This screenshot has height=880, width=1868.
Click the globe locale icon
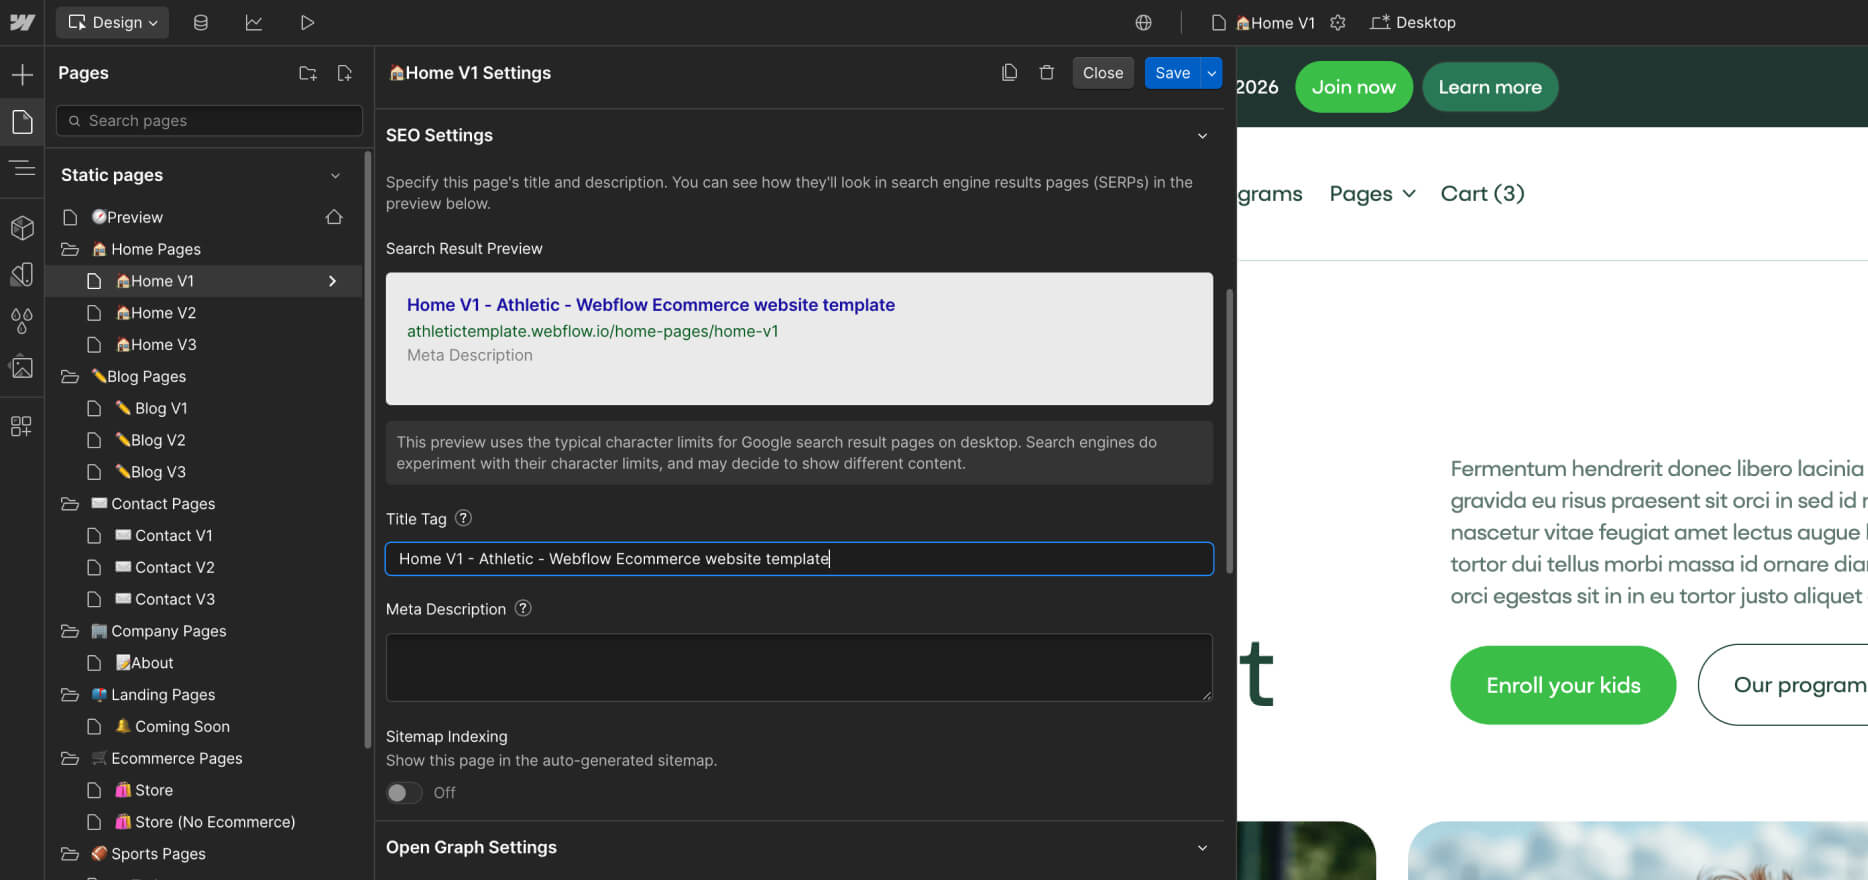[x=1143, y=22]
